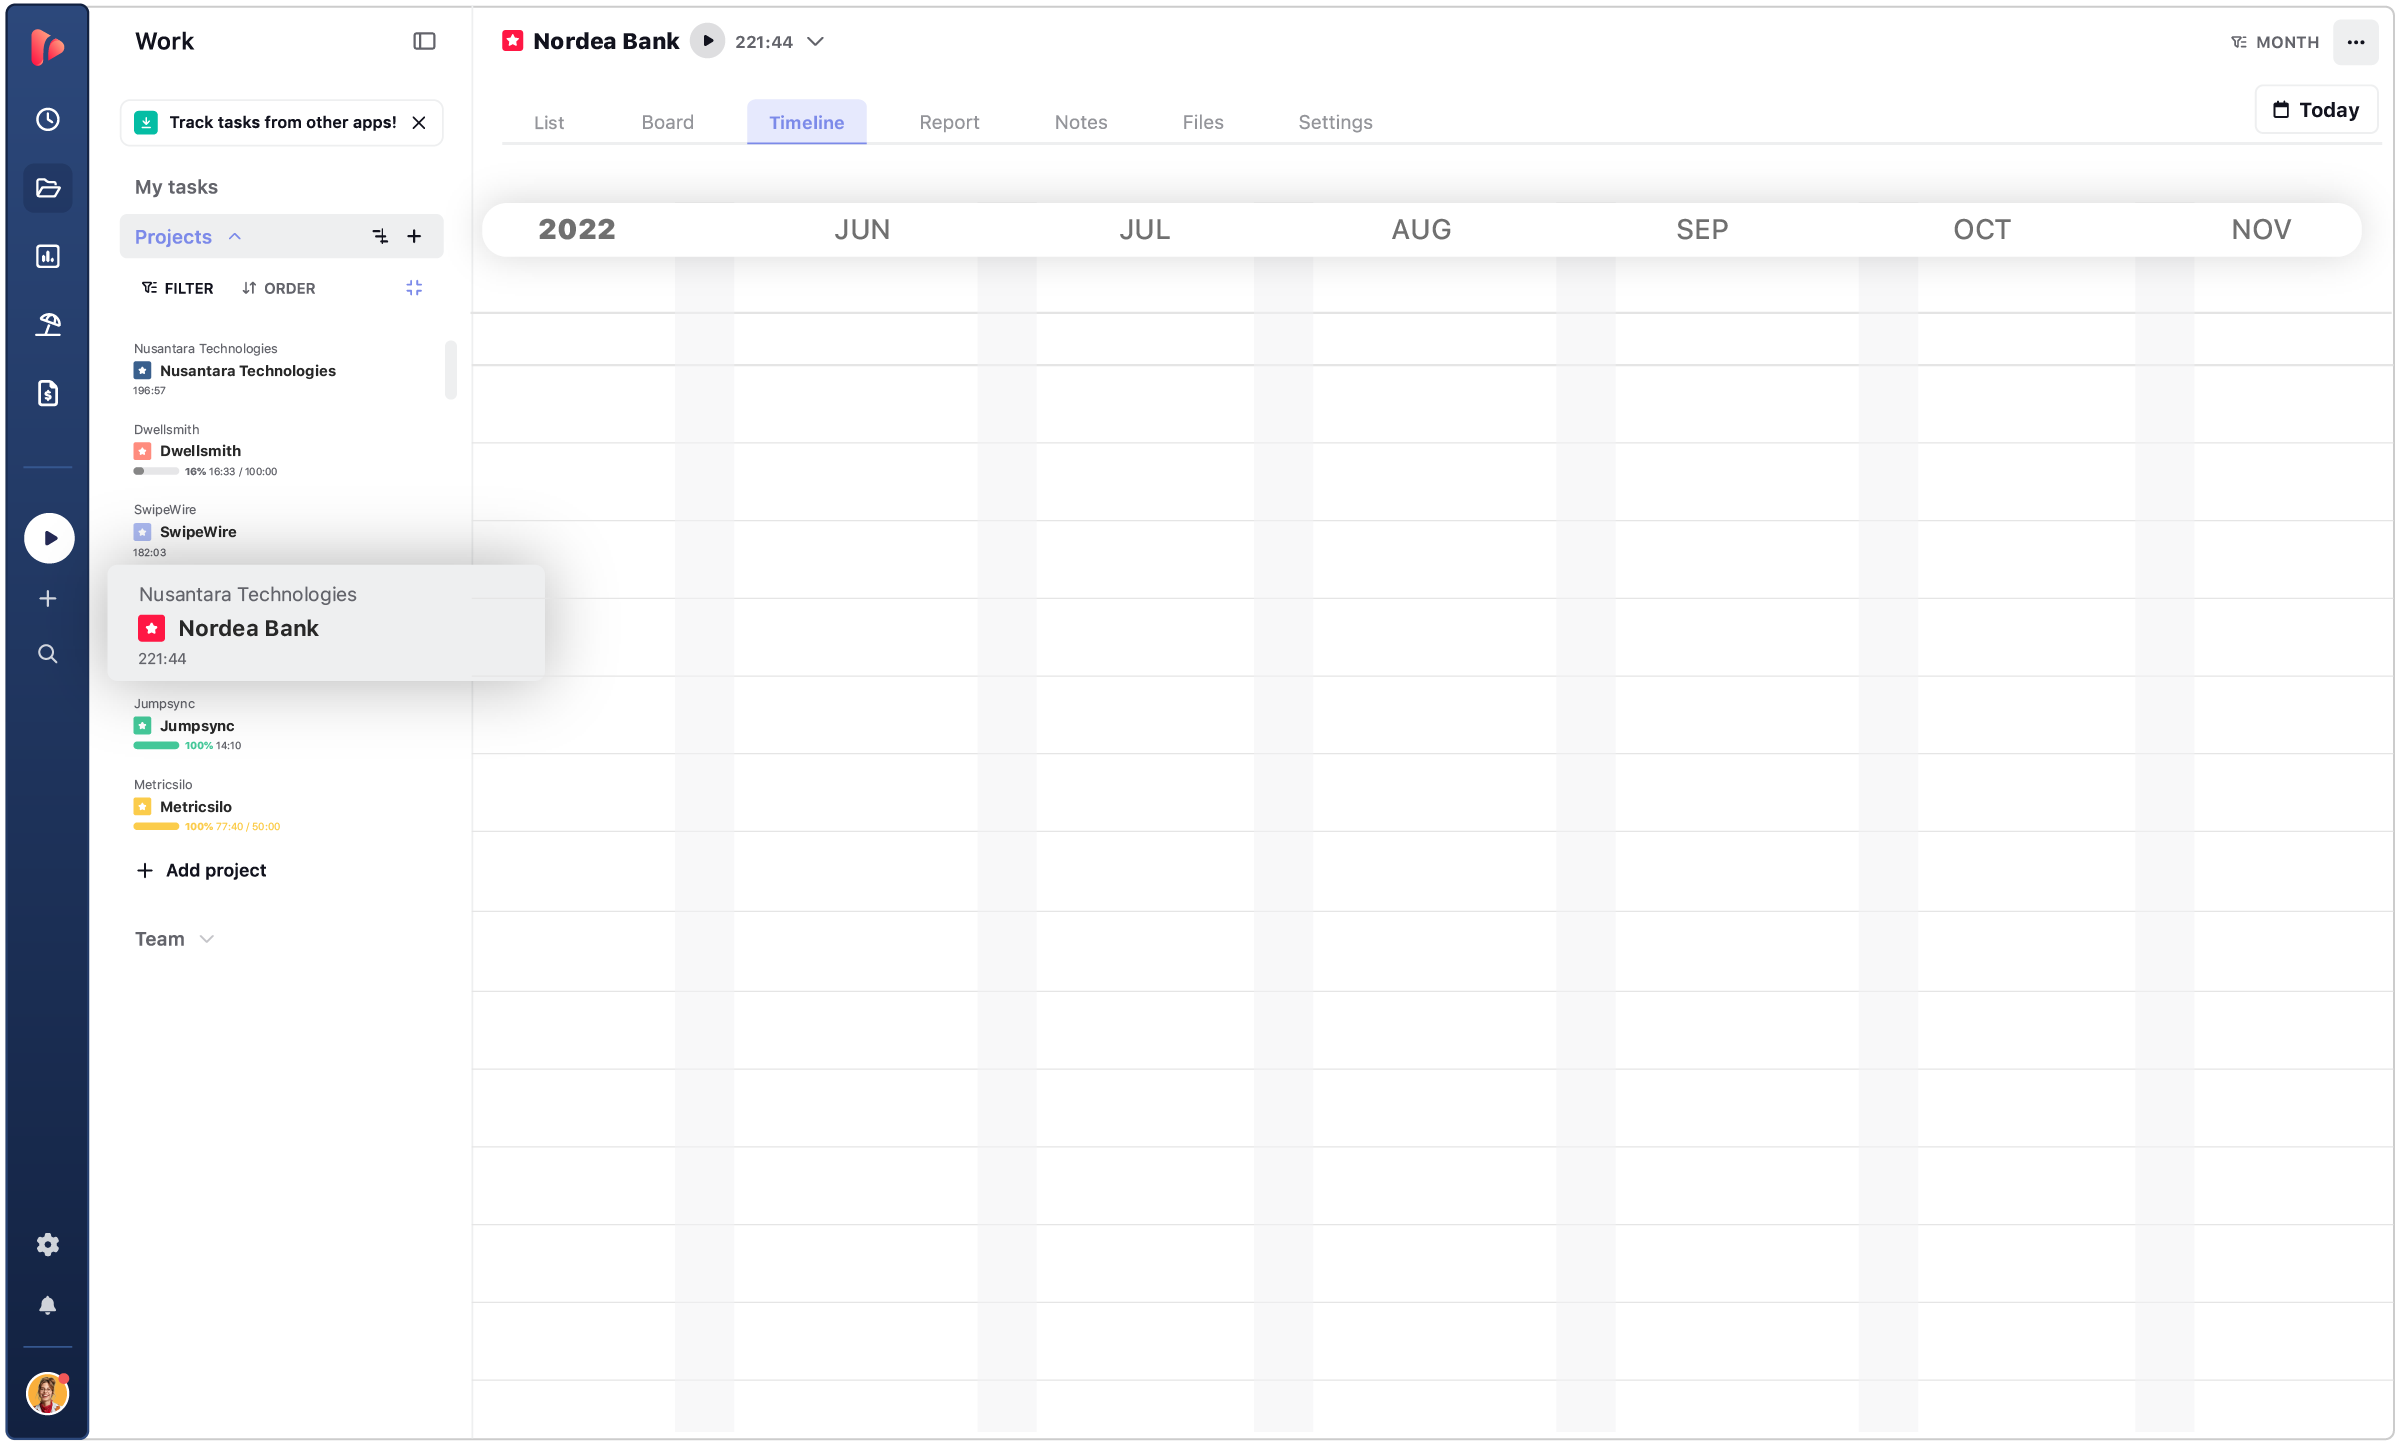Collapse all projects with shrink icon
The width and height of the screenshot is (2400, 1444).
[414, 288]
